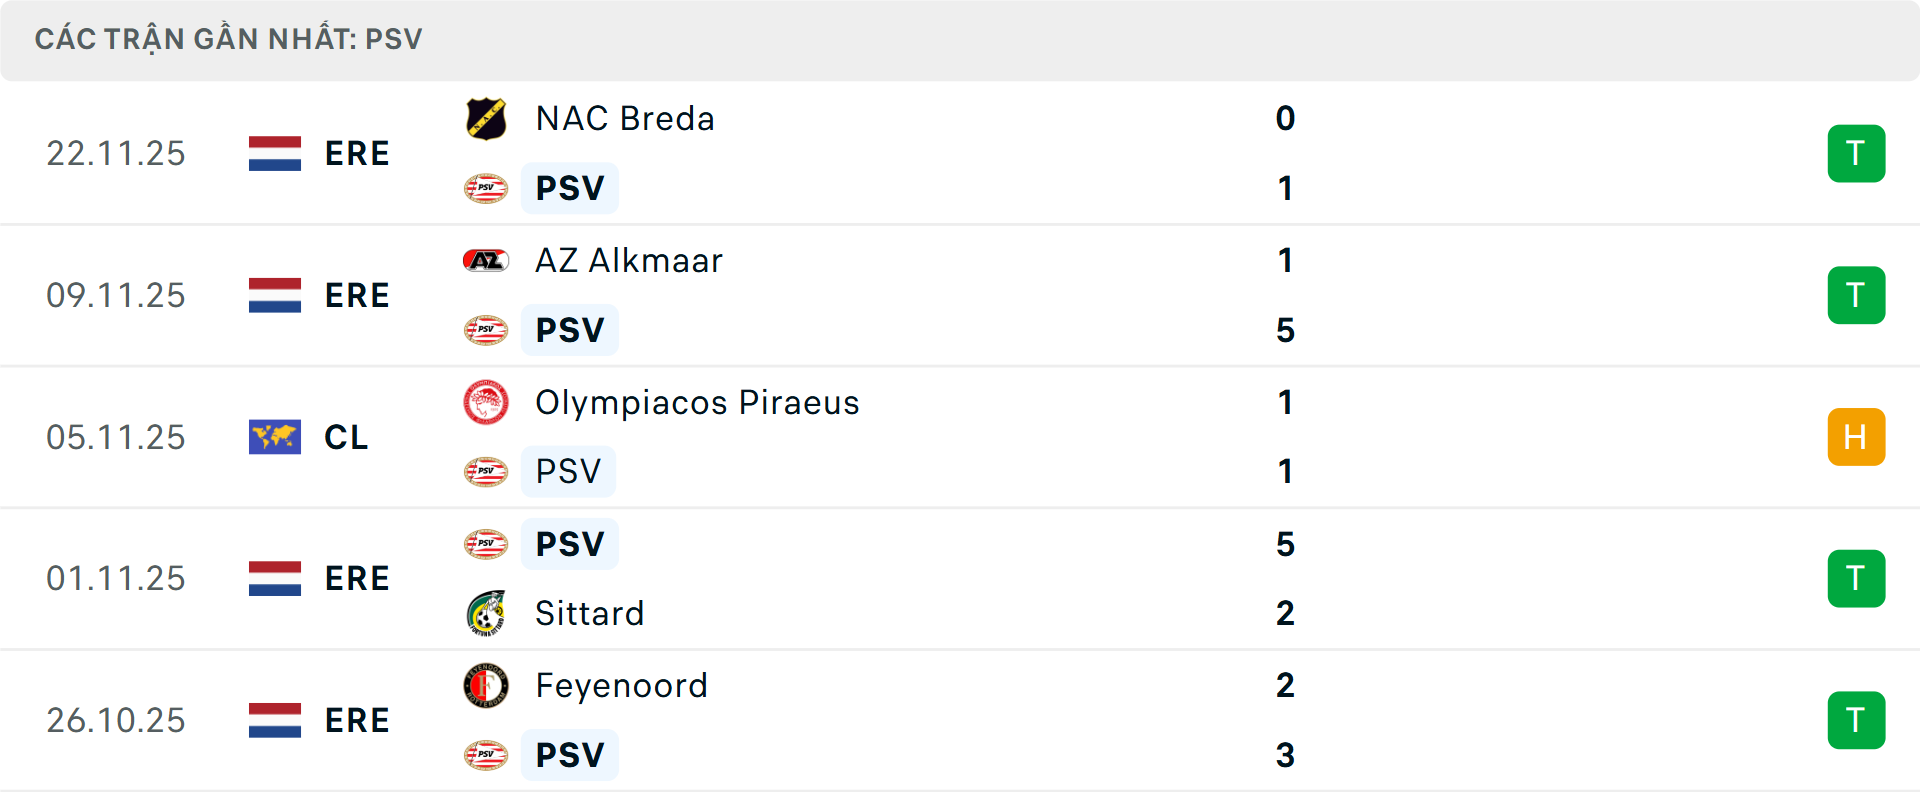This screenshot has width=1920, height=792.
Task: Open the Feyenoord team link
Action: pos(621,686)
